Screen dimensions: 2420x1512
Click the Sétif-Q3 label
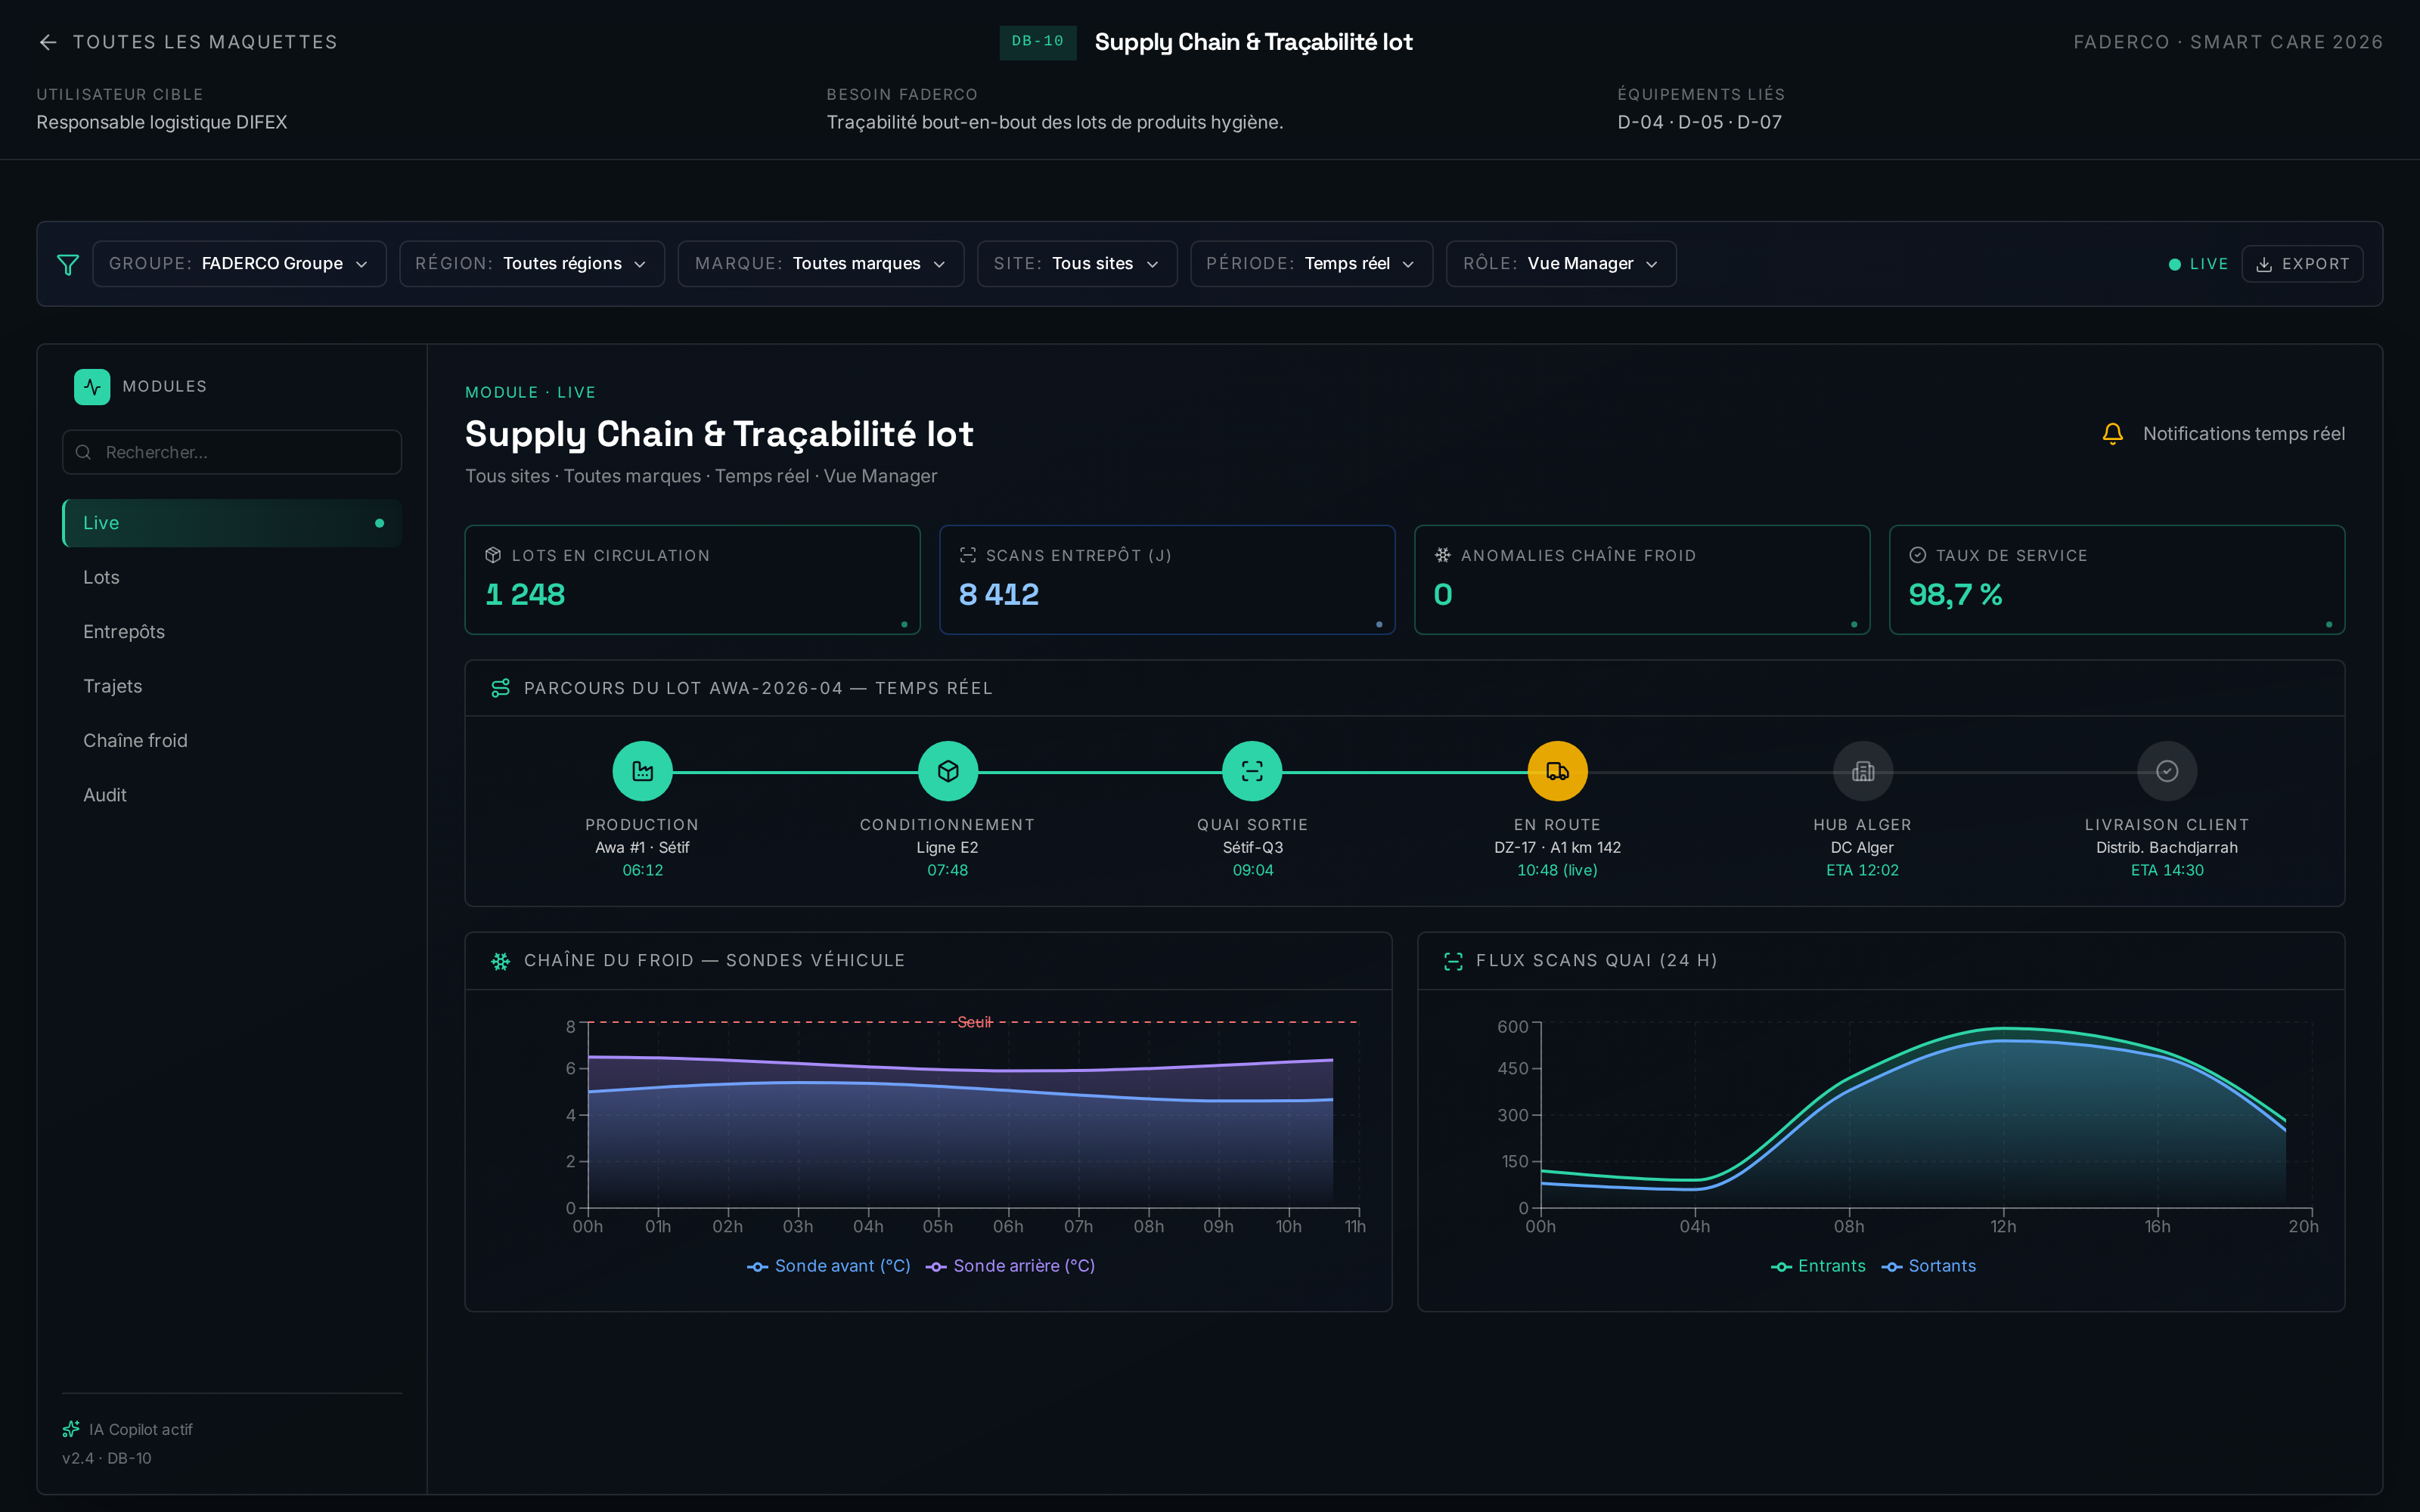coord(1252,847)
